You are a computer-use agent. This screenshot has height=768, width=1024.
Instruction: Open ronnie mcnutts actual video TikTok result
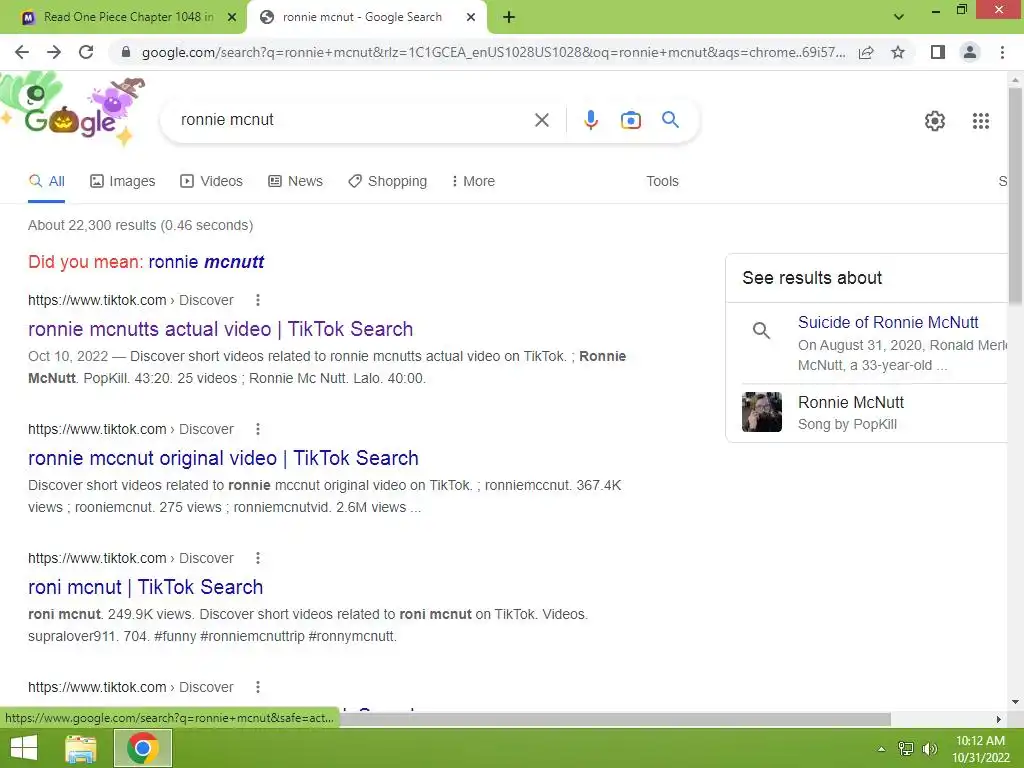(x=221, y=329)
